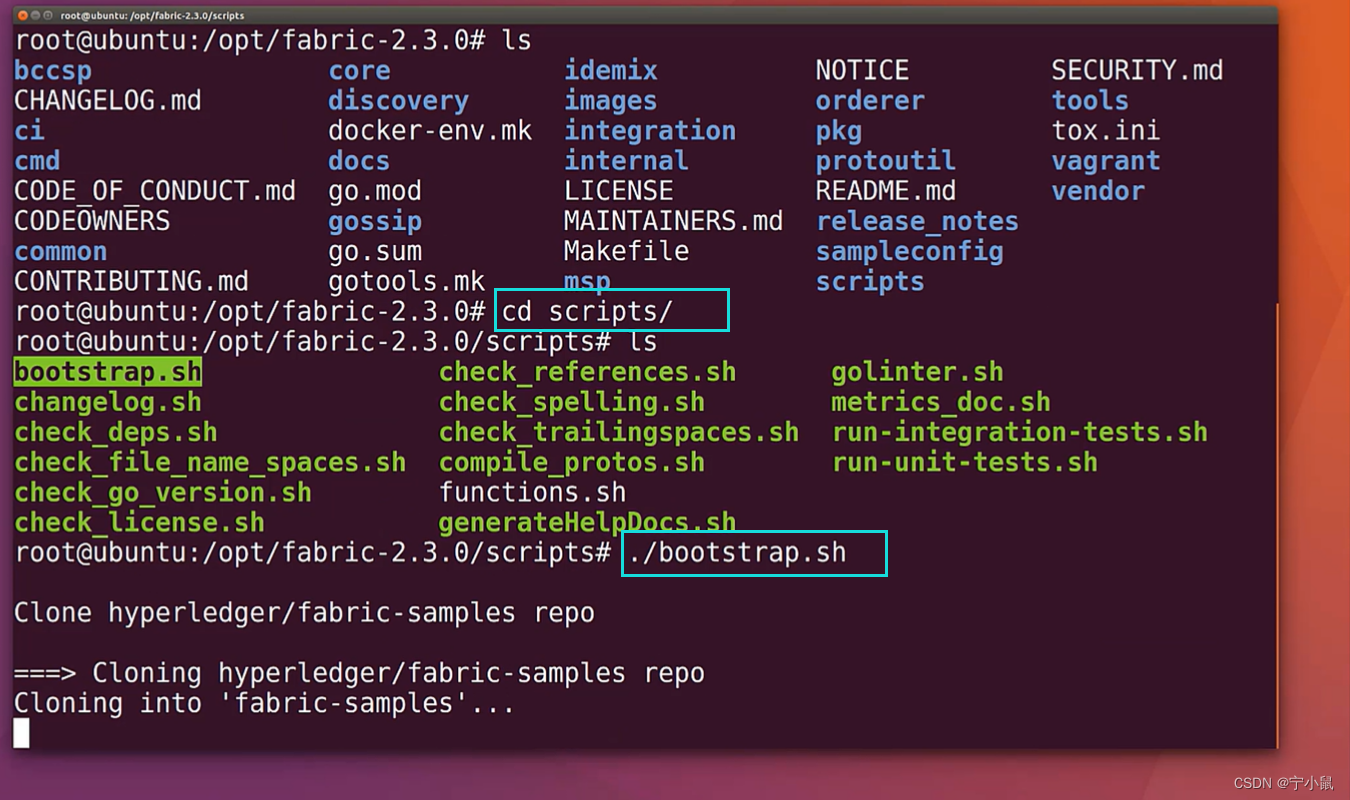Click the terminal cursor block

tap(22, 733)
